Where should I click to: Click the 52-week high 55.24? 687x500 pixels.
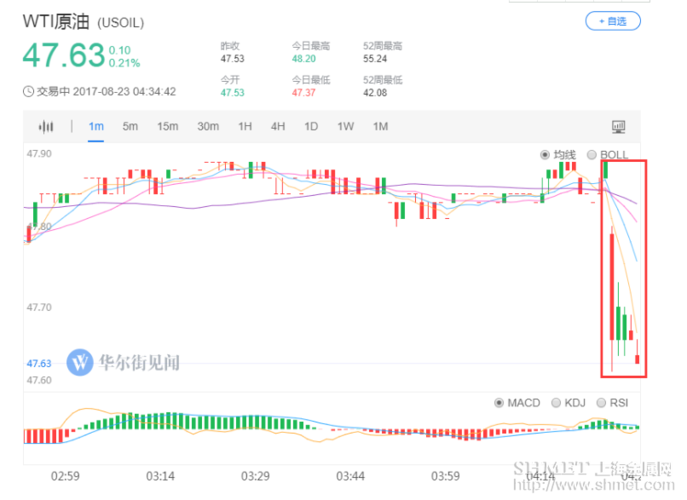coord(375,59)
